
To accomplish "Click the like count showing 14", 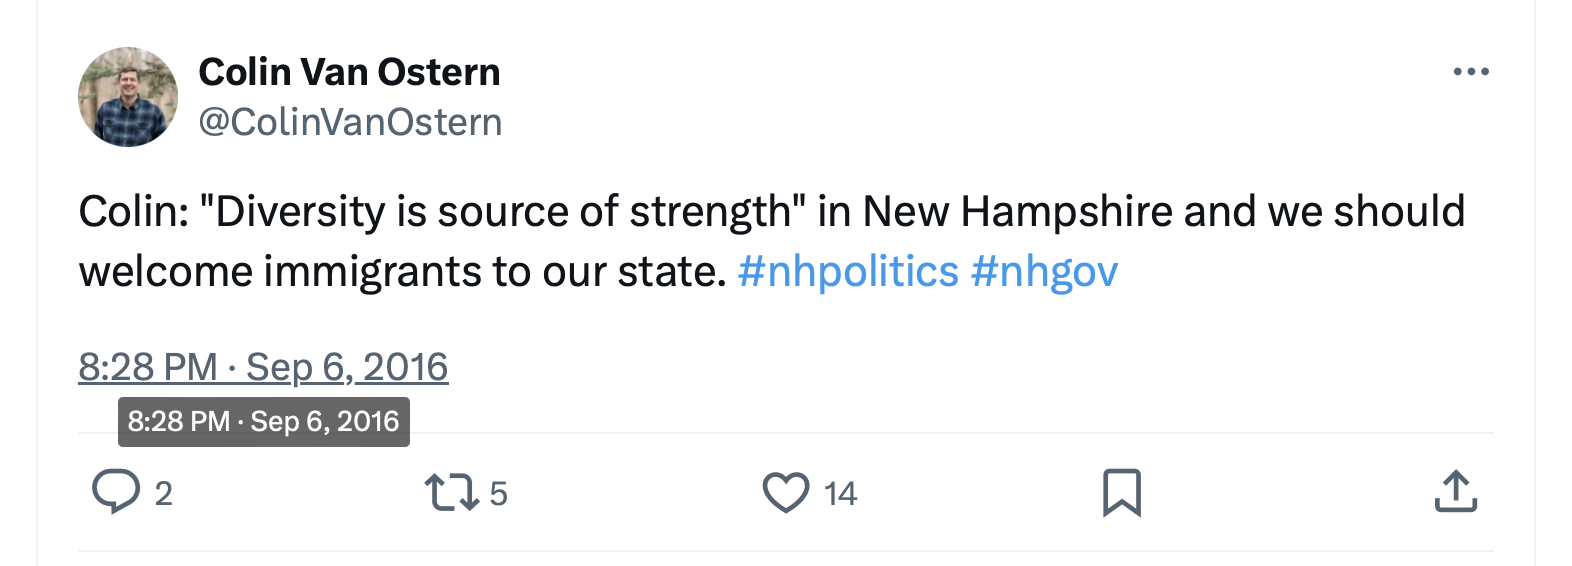I will 840,493.
